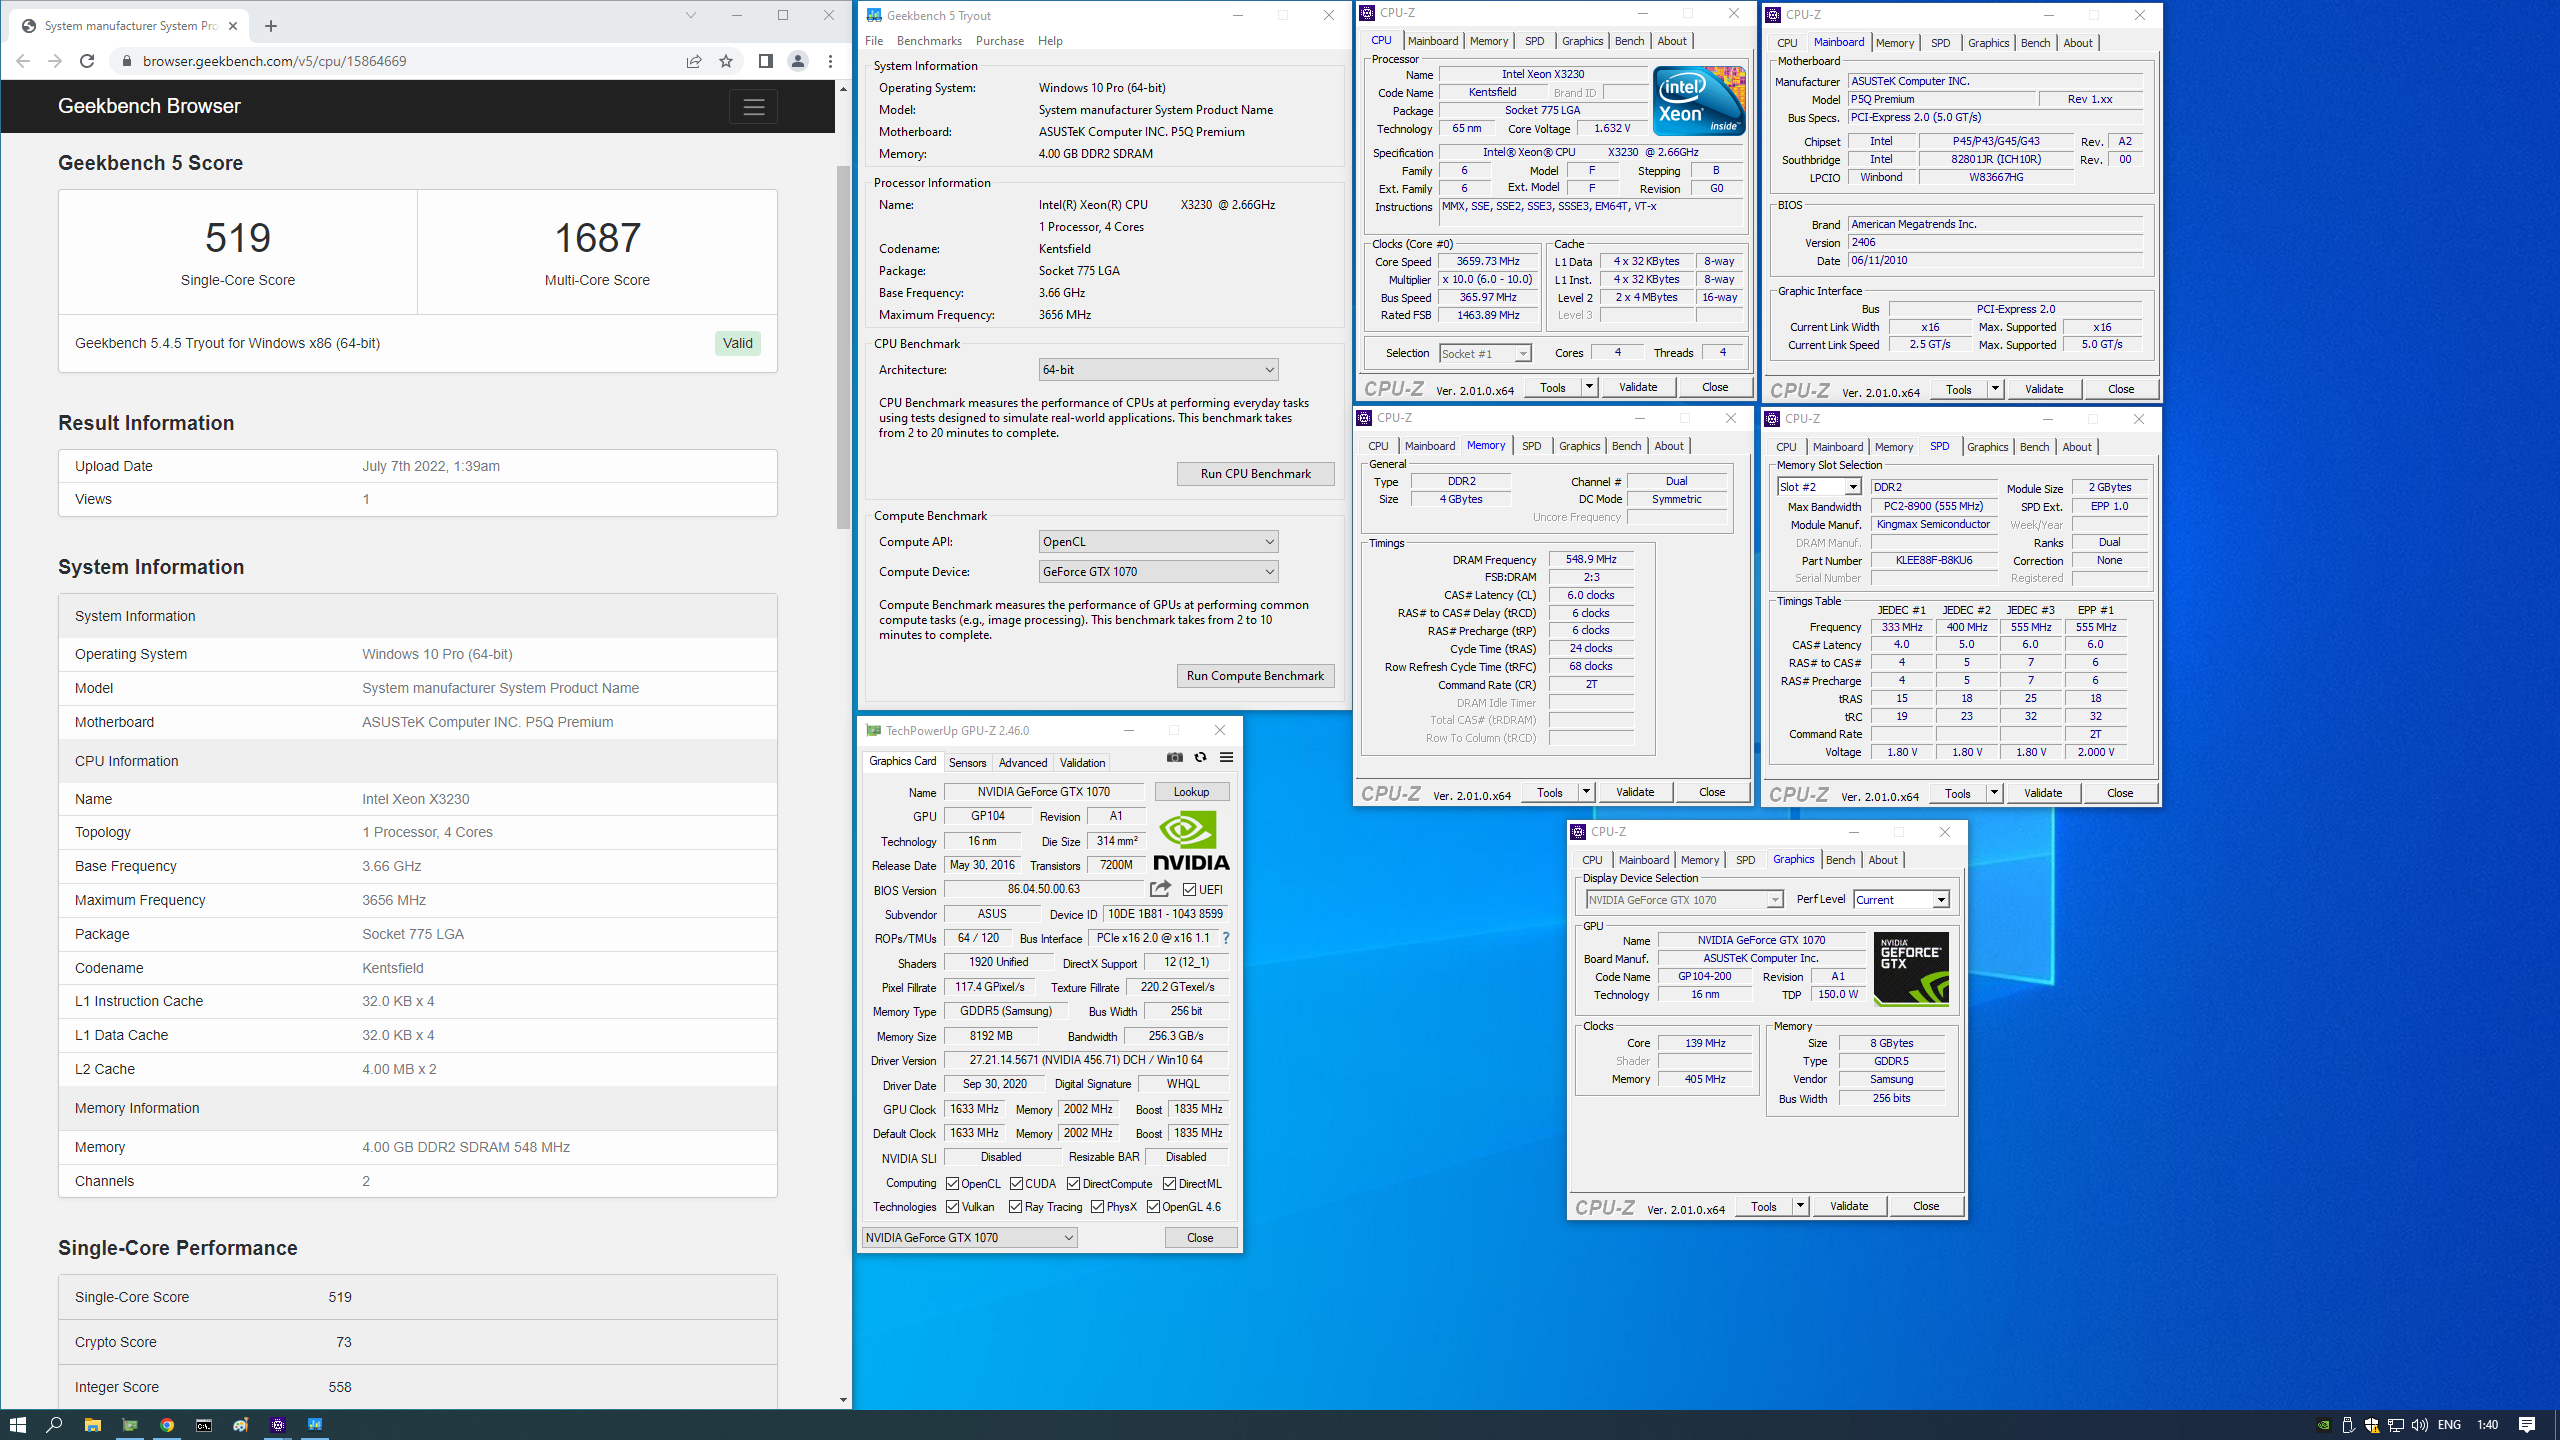
Task: Click Chrome taskbar icon
Action: [167, 1424]
